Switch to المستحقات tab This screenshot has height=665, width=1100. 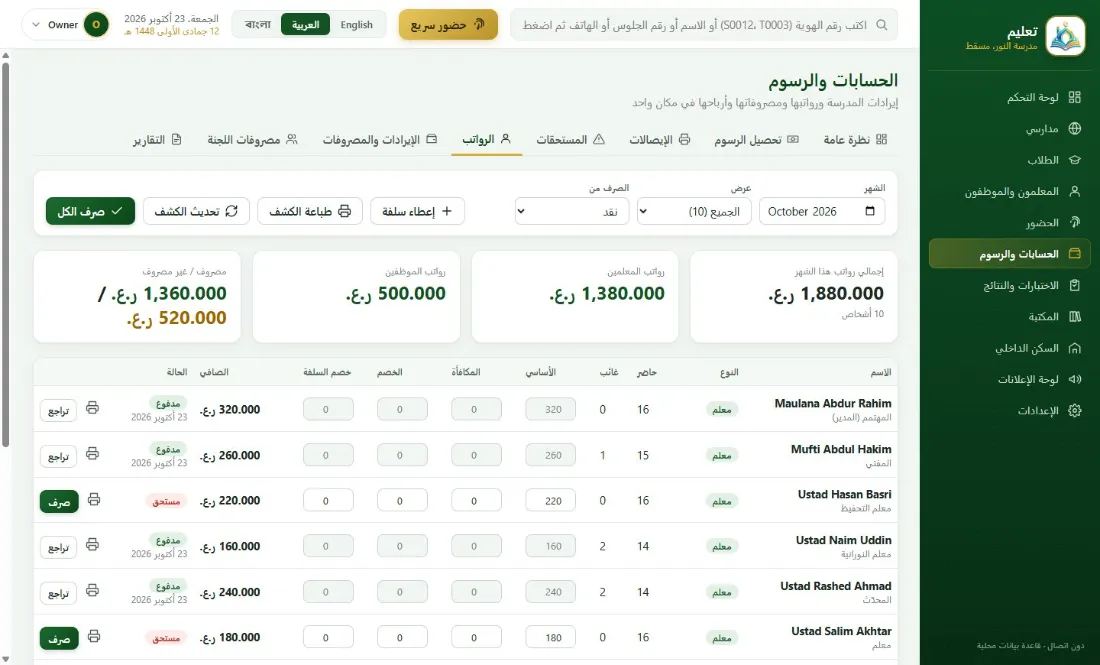[x=570, y=140]
